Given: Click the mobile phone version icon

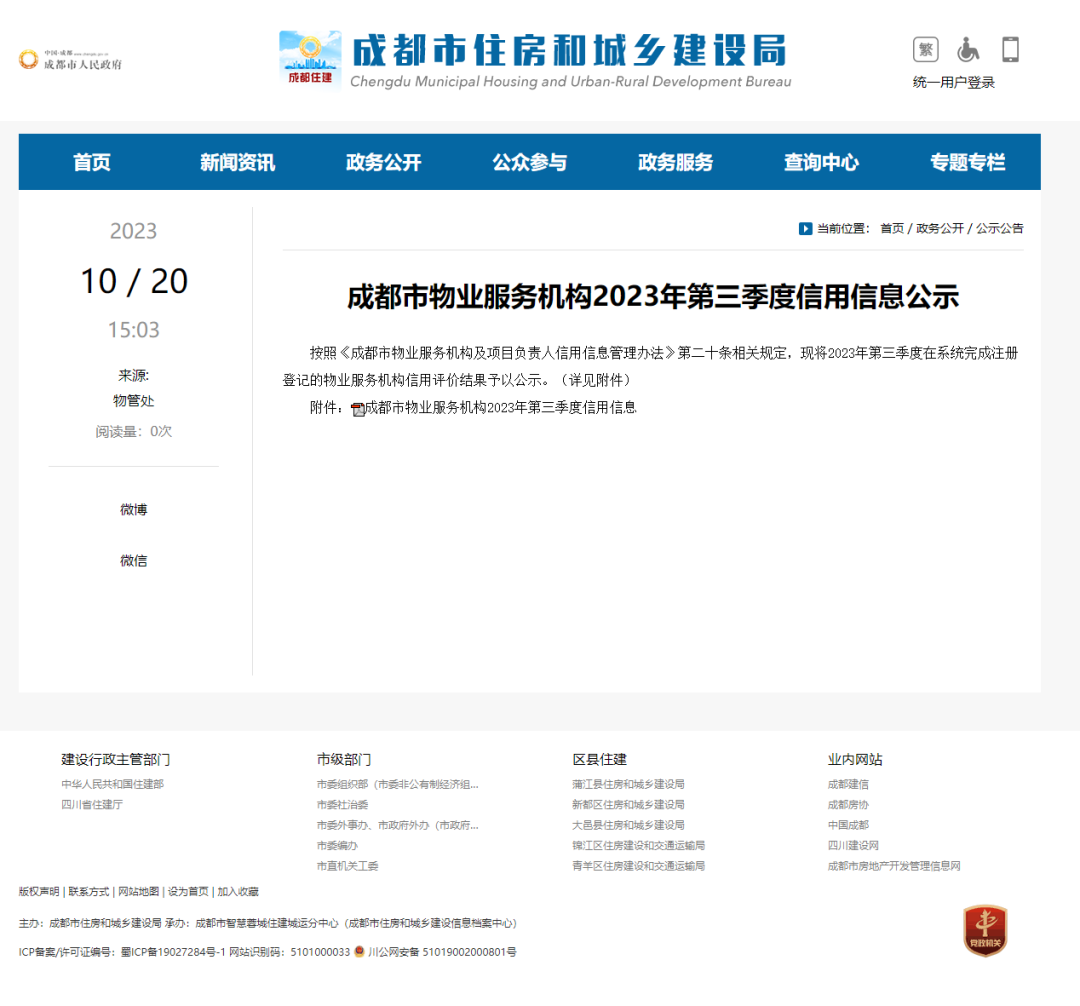Looking at the screenshot, I should coord(1010,49).
